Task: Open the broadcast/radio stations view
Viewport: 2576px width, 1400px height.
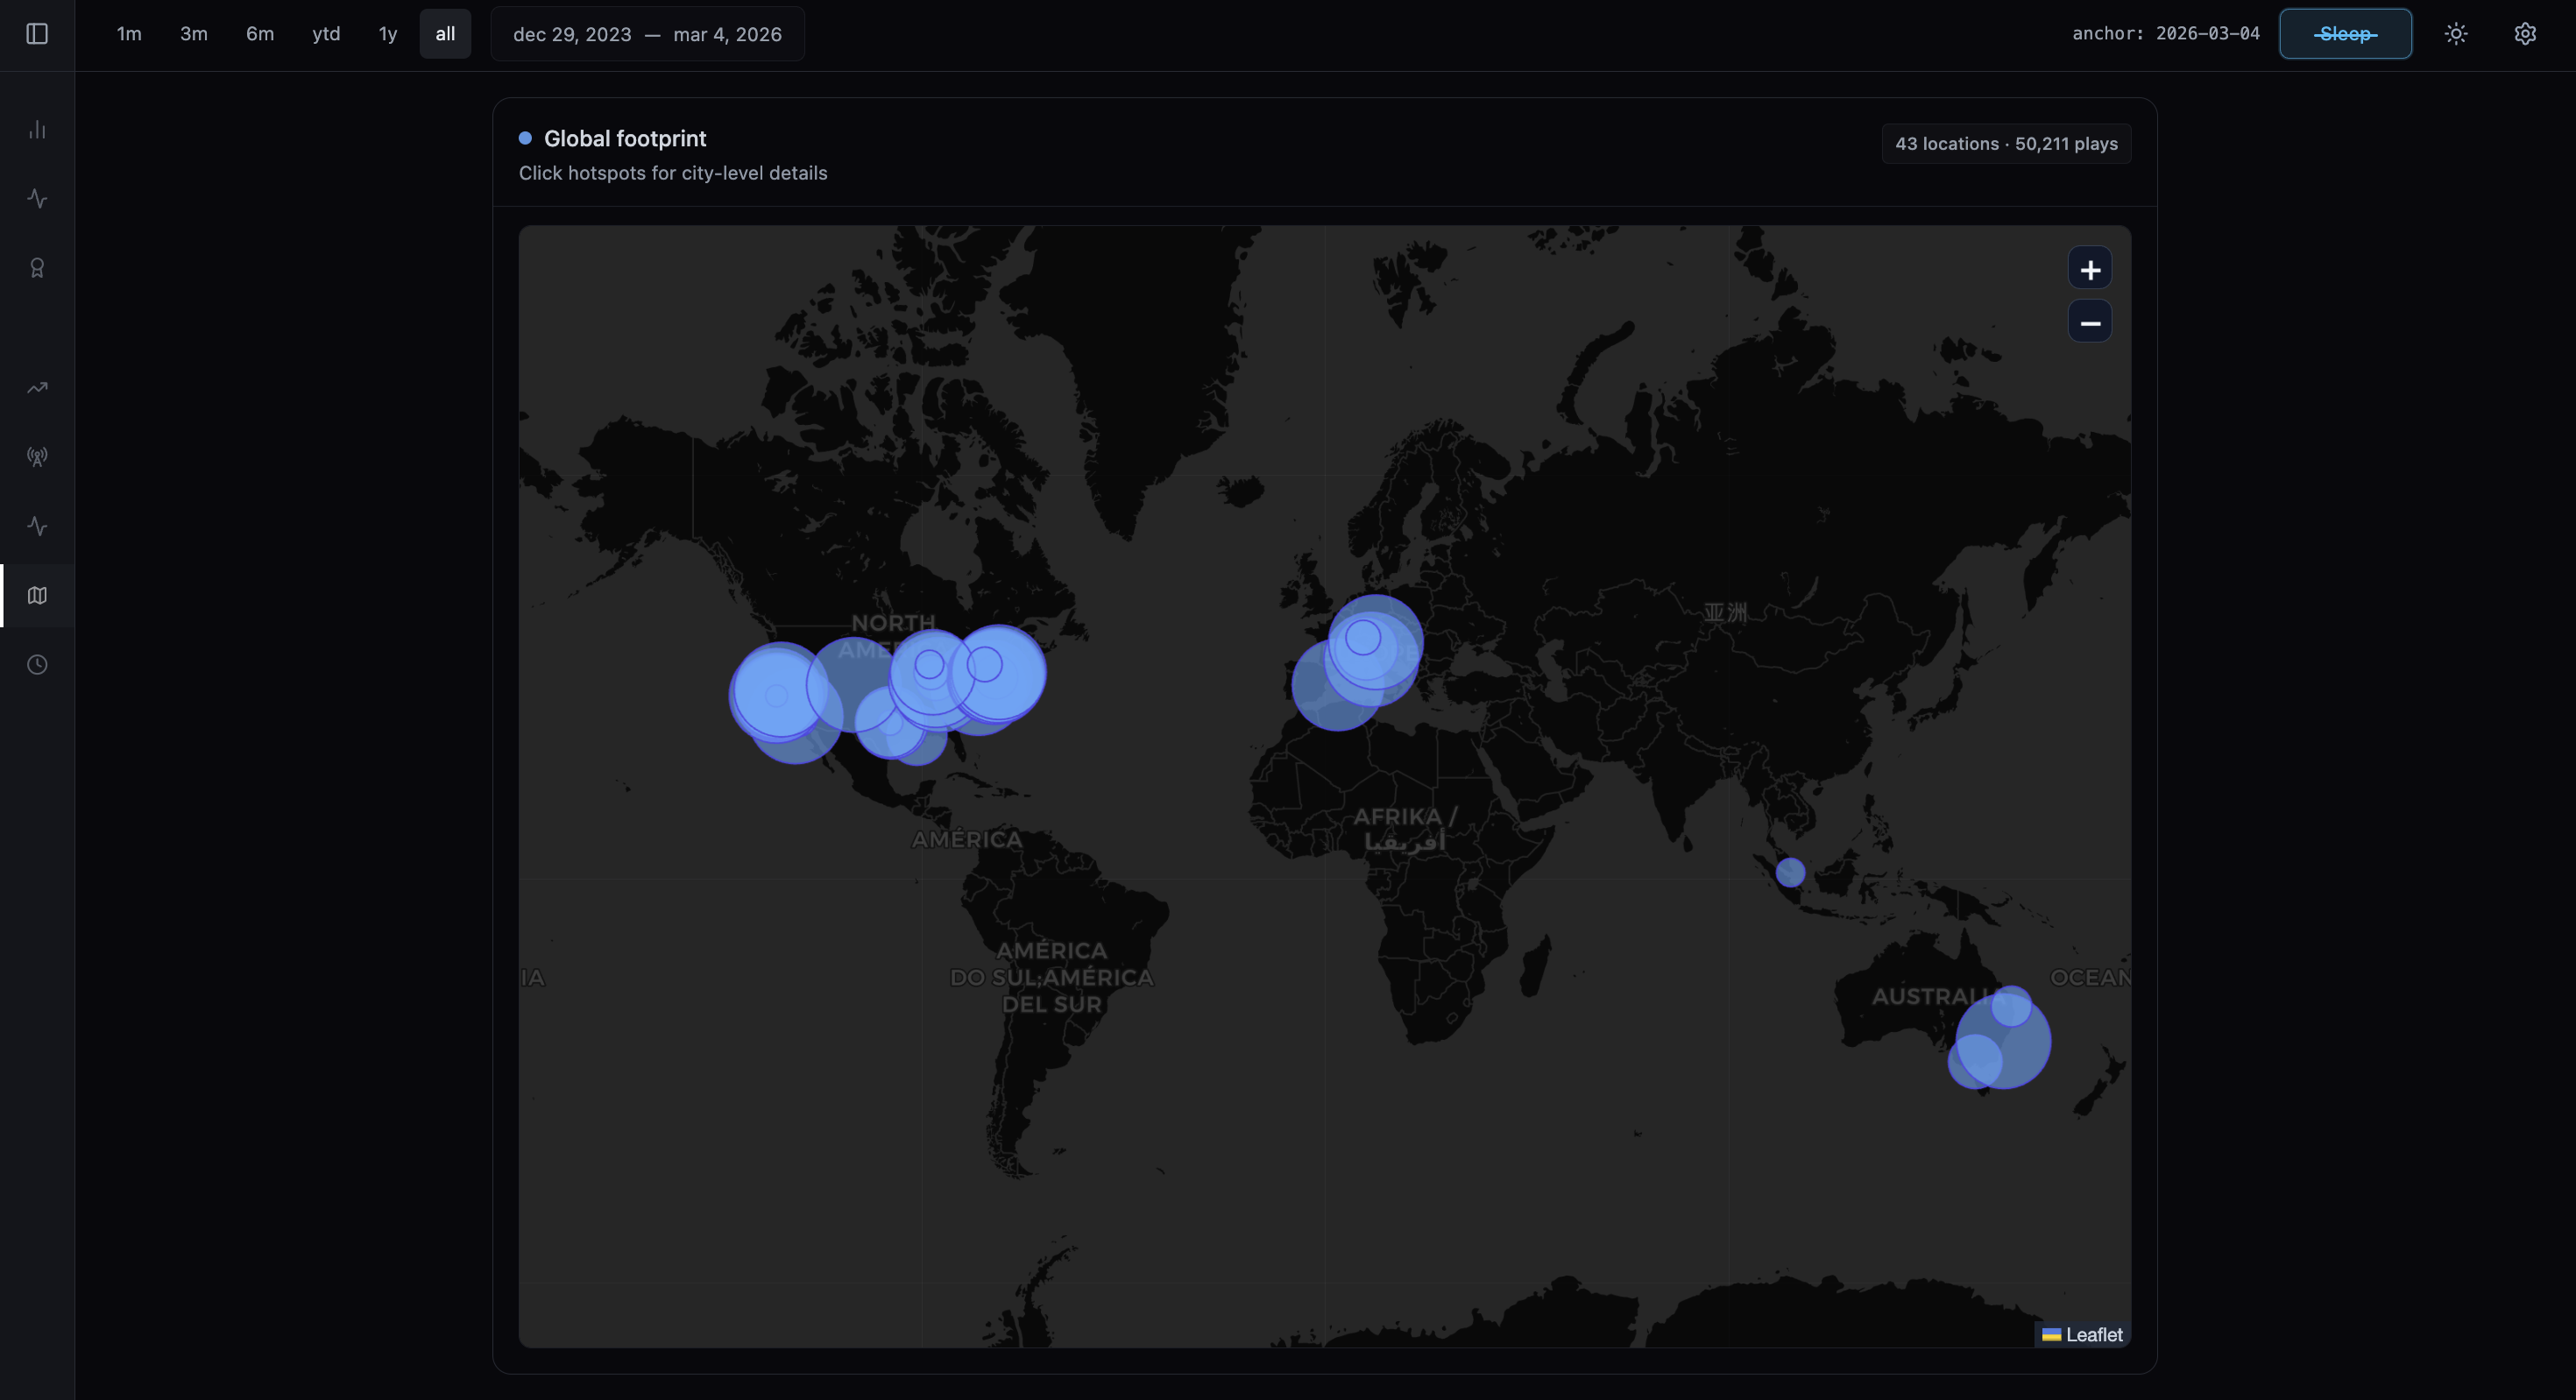Action: click(x=37, y=456)
